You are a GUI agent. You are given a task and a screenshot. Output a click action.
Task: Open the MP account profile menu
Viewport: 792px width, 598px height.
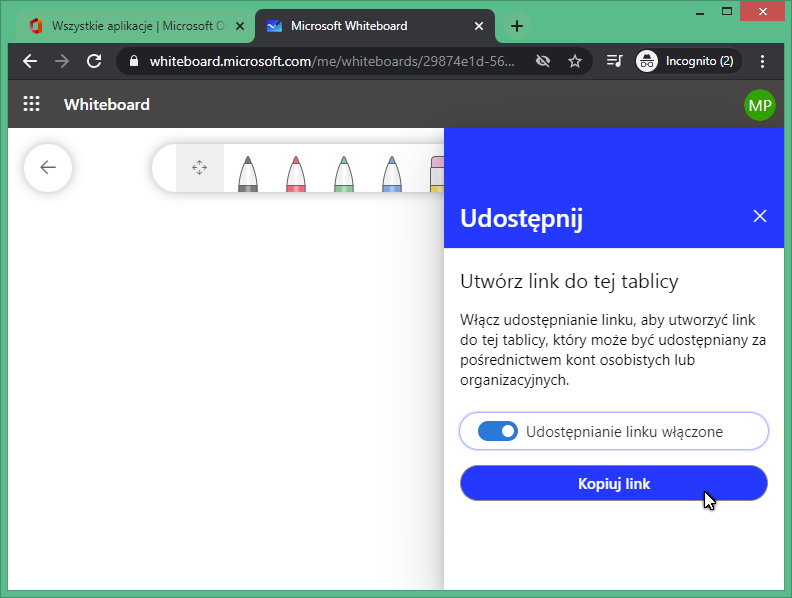759,105
